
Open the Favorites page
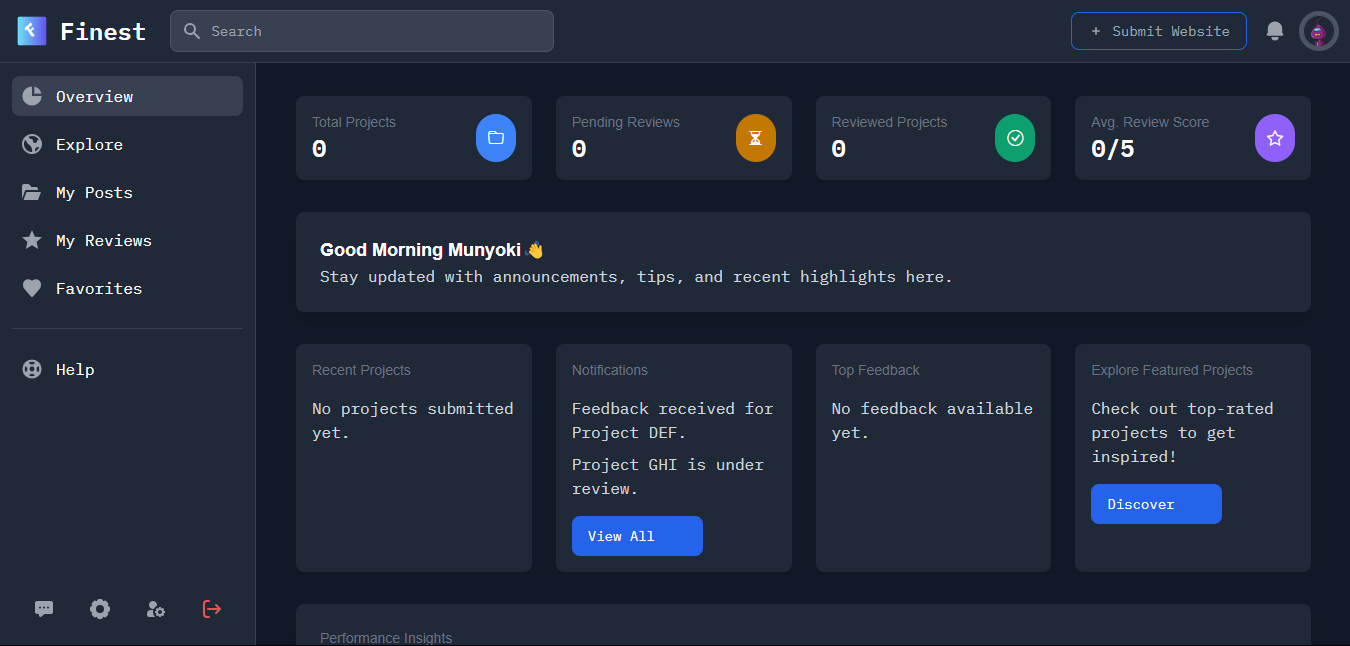click(x=127, y=288)
